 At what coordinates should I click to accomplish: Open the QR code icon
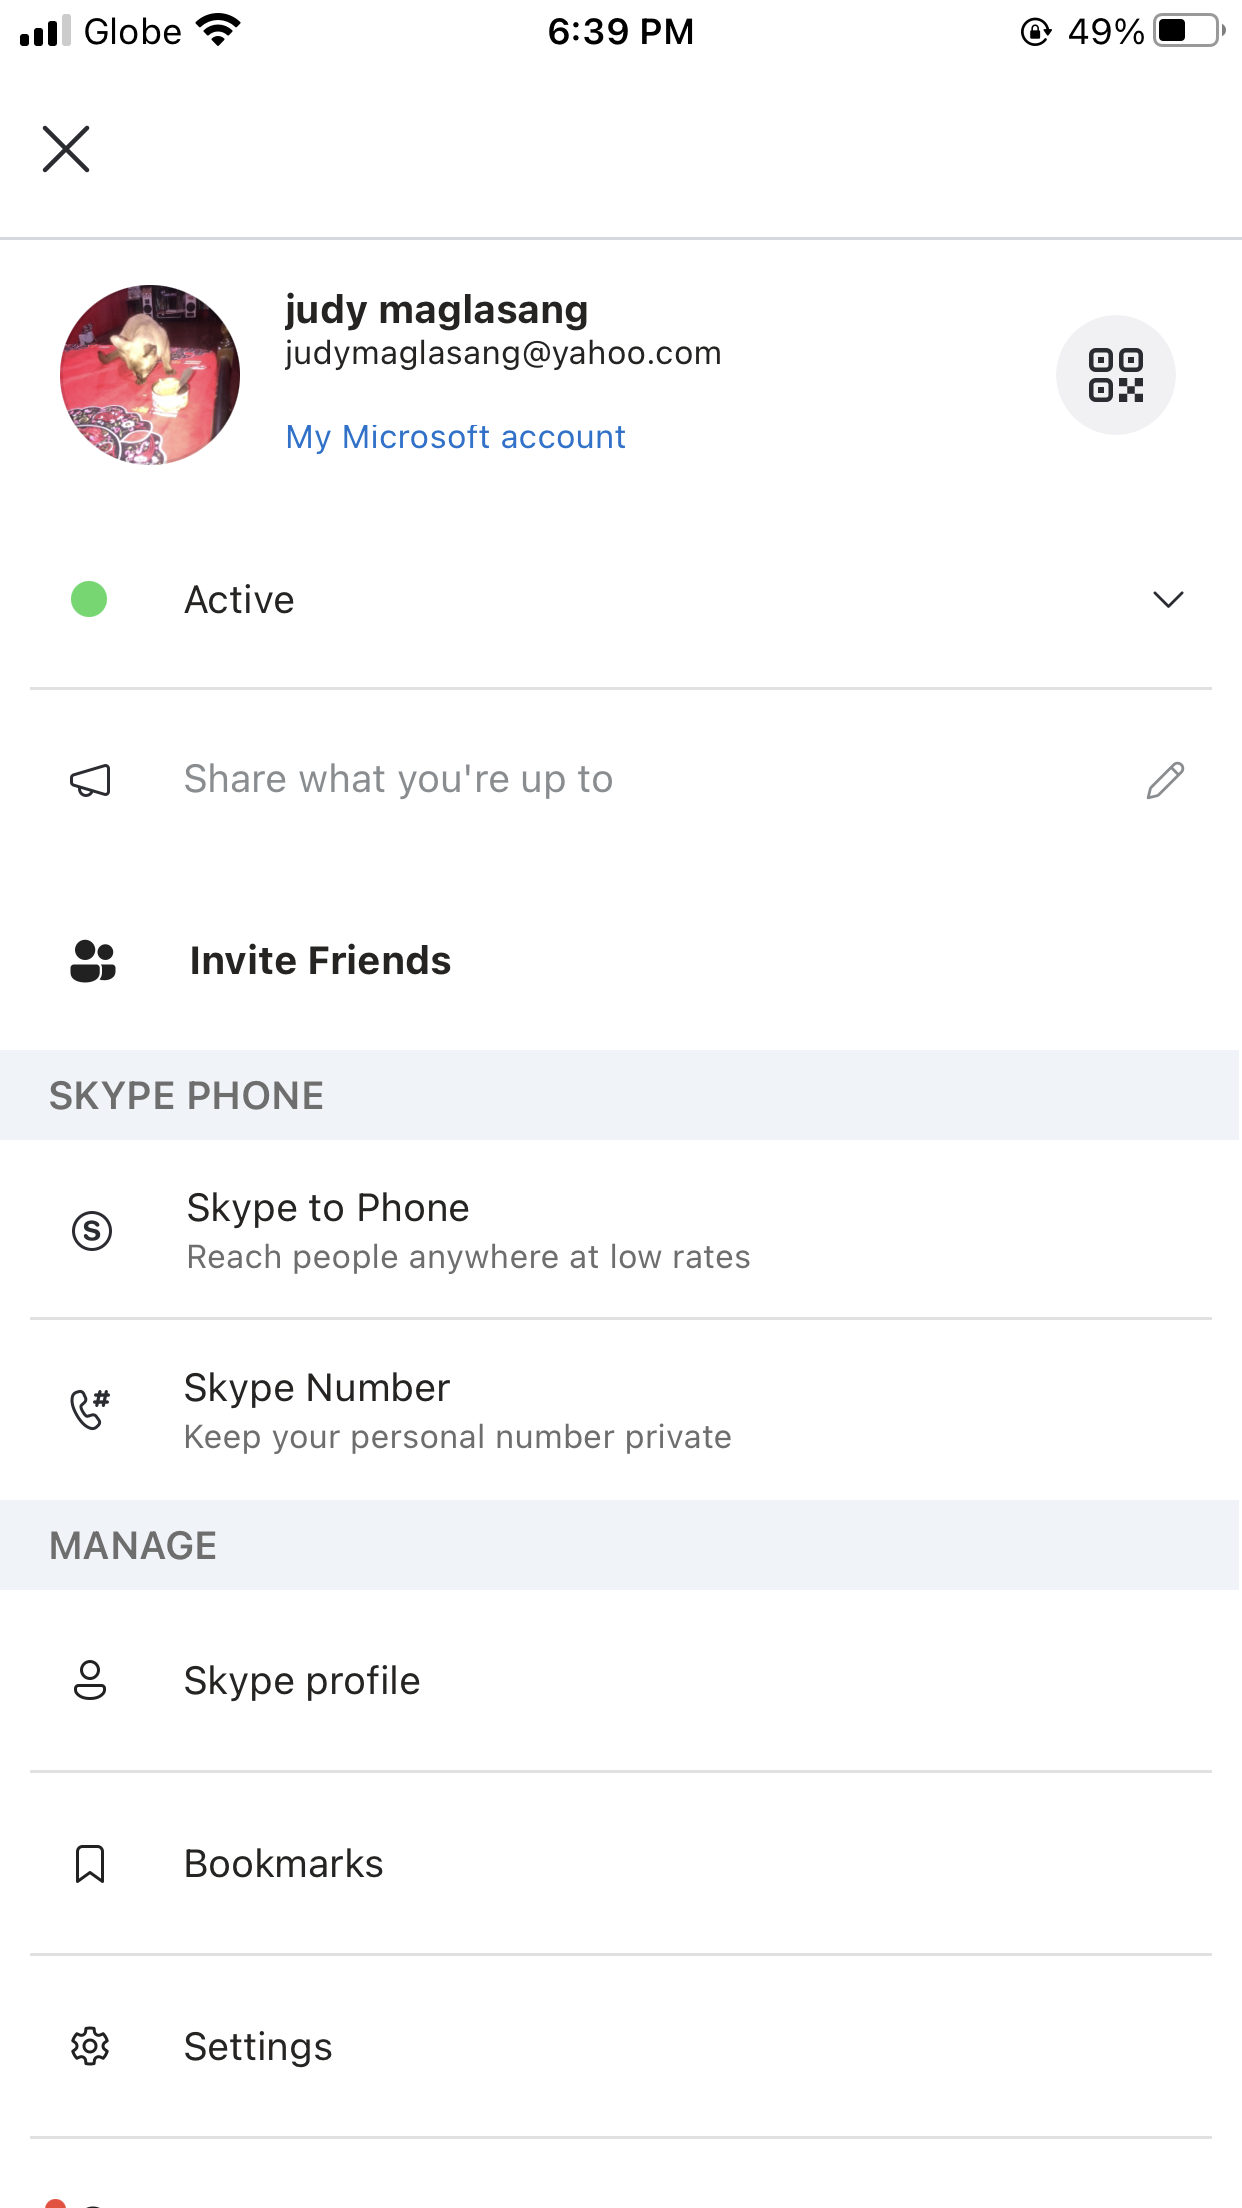pos(1115,375)
